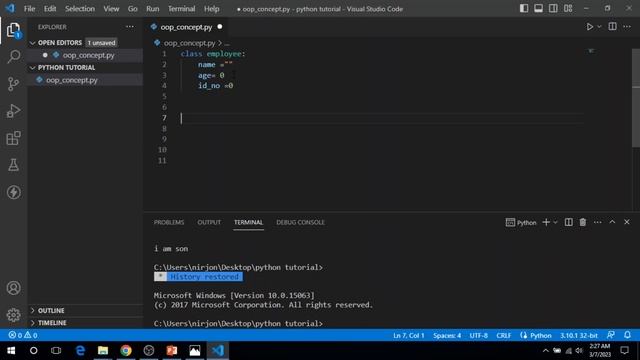Viewport: 640px width, 360px height.
Task: Open the File menu
Action: pos(29,9)
